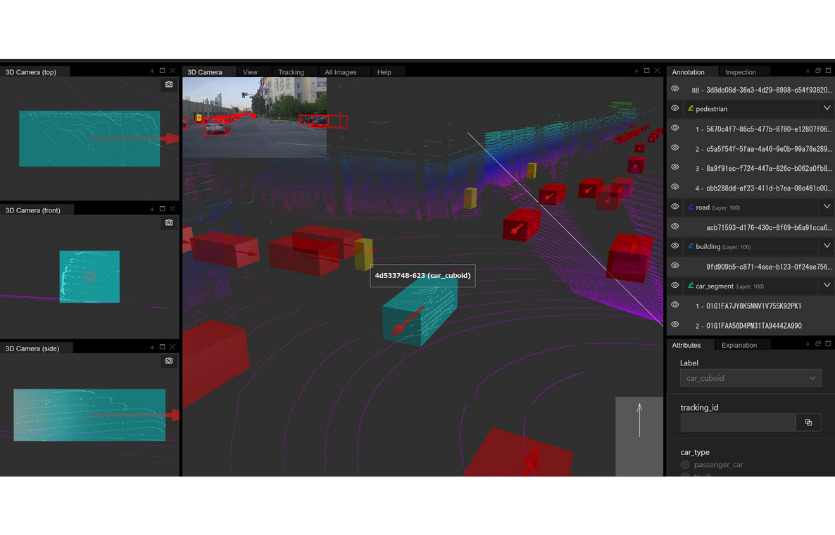The width and height of the screenshot is (835, 535).
Task: Open the All Images tab
Action: pyautogui.click(x=339, y=72)
